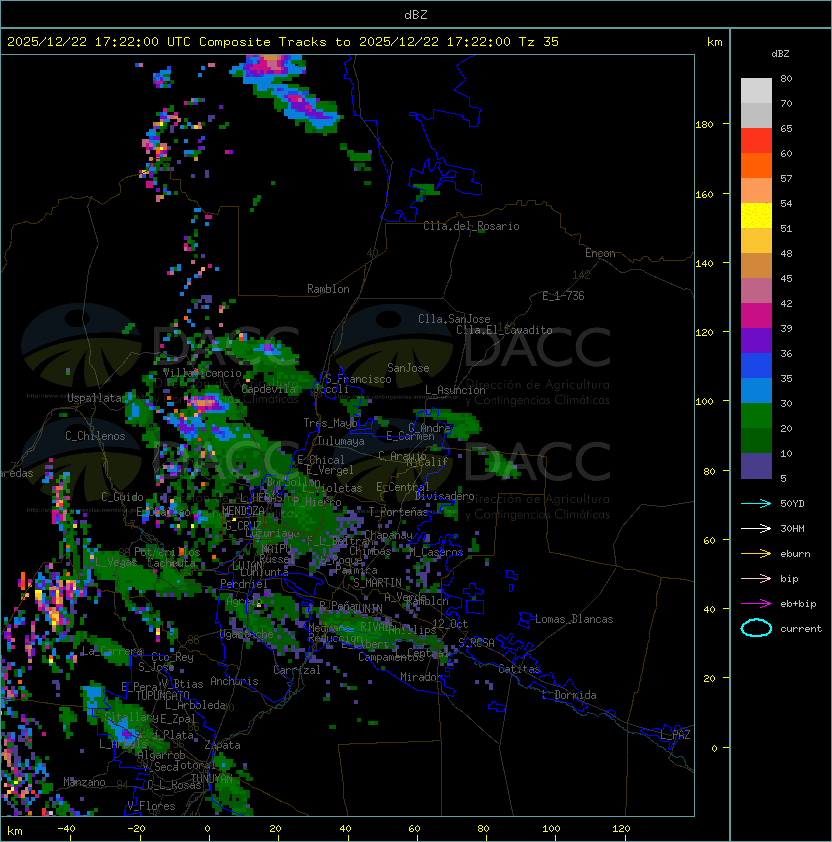Click the -40 km mark on the horizontal axis
The height and width of the screenshot is (842, 832).
(66, 829)
